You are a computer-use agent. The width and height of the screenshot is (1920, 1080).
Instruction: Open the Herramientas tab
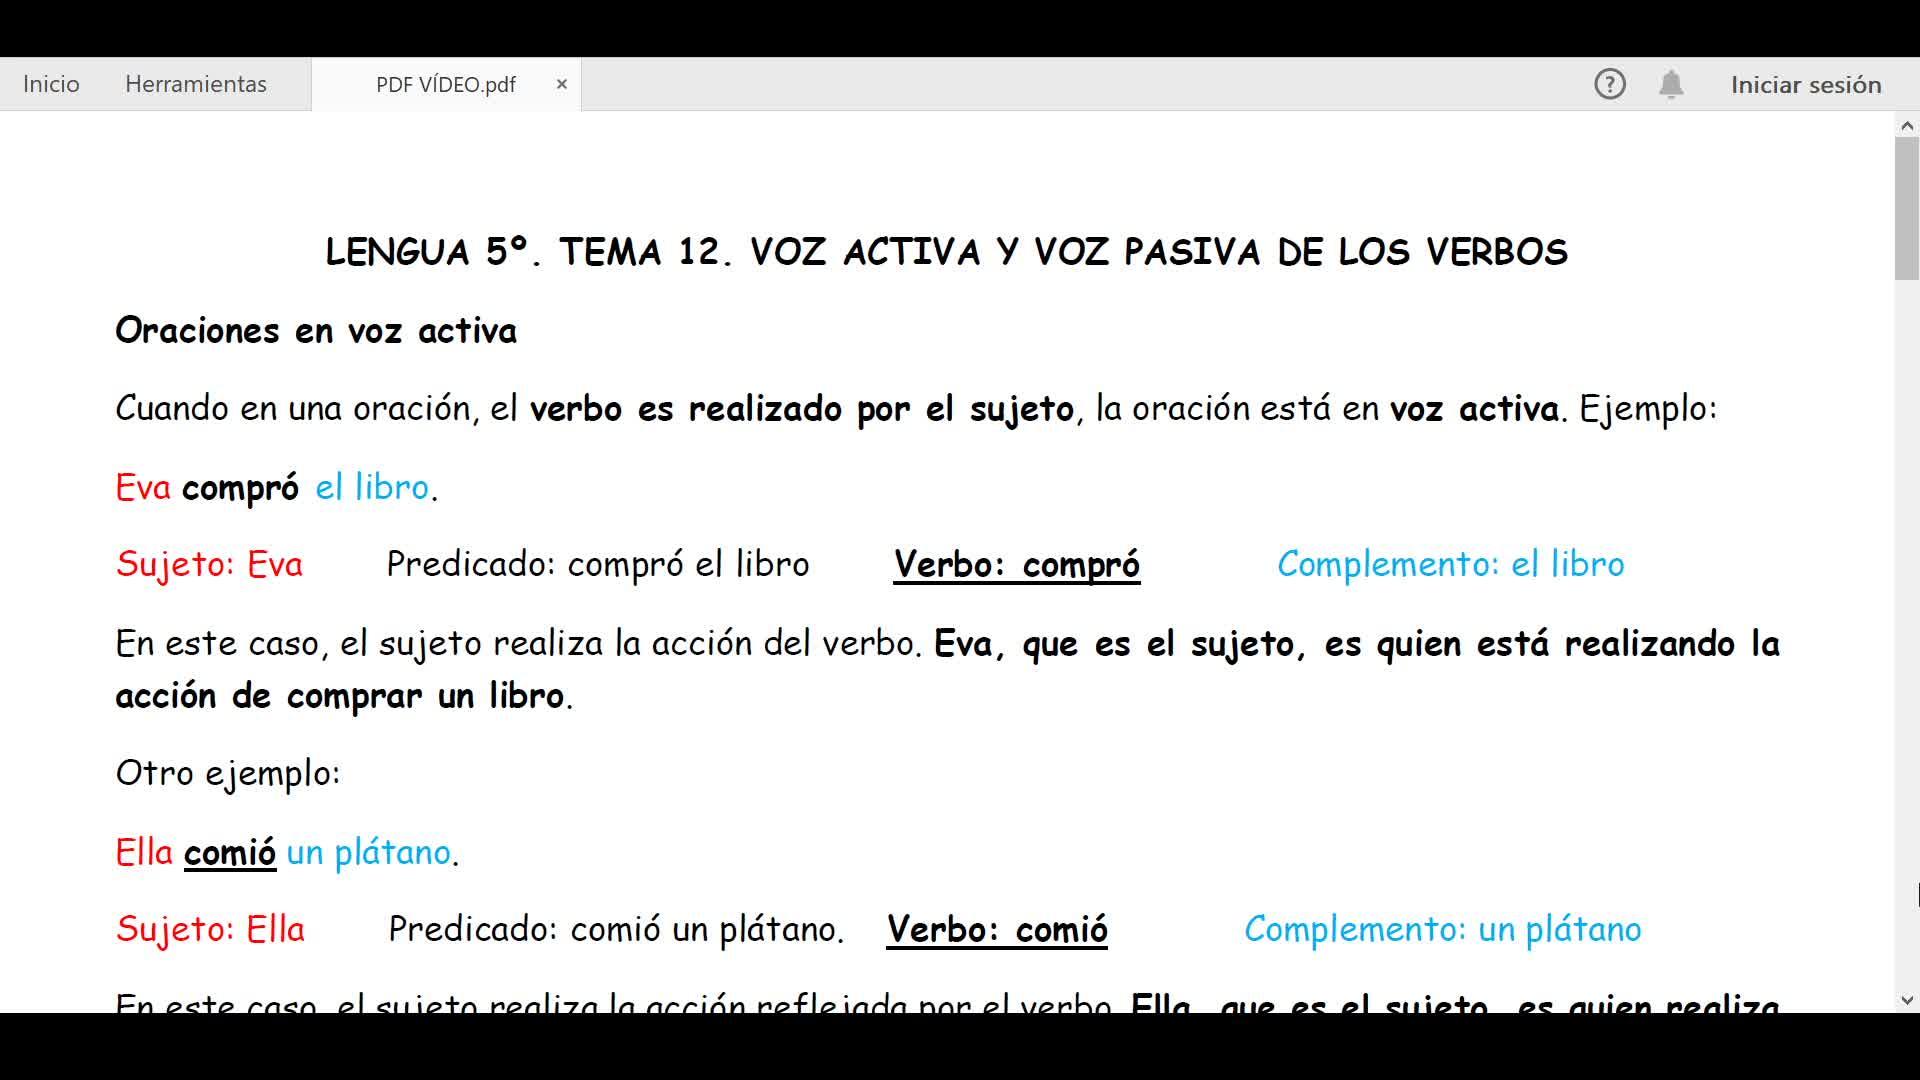pyautogui.click(x=196, y=84)
